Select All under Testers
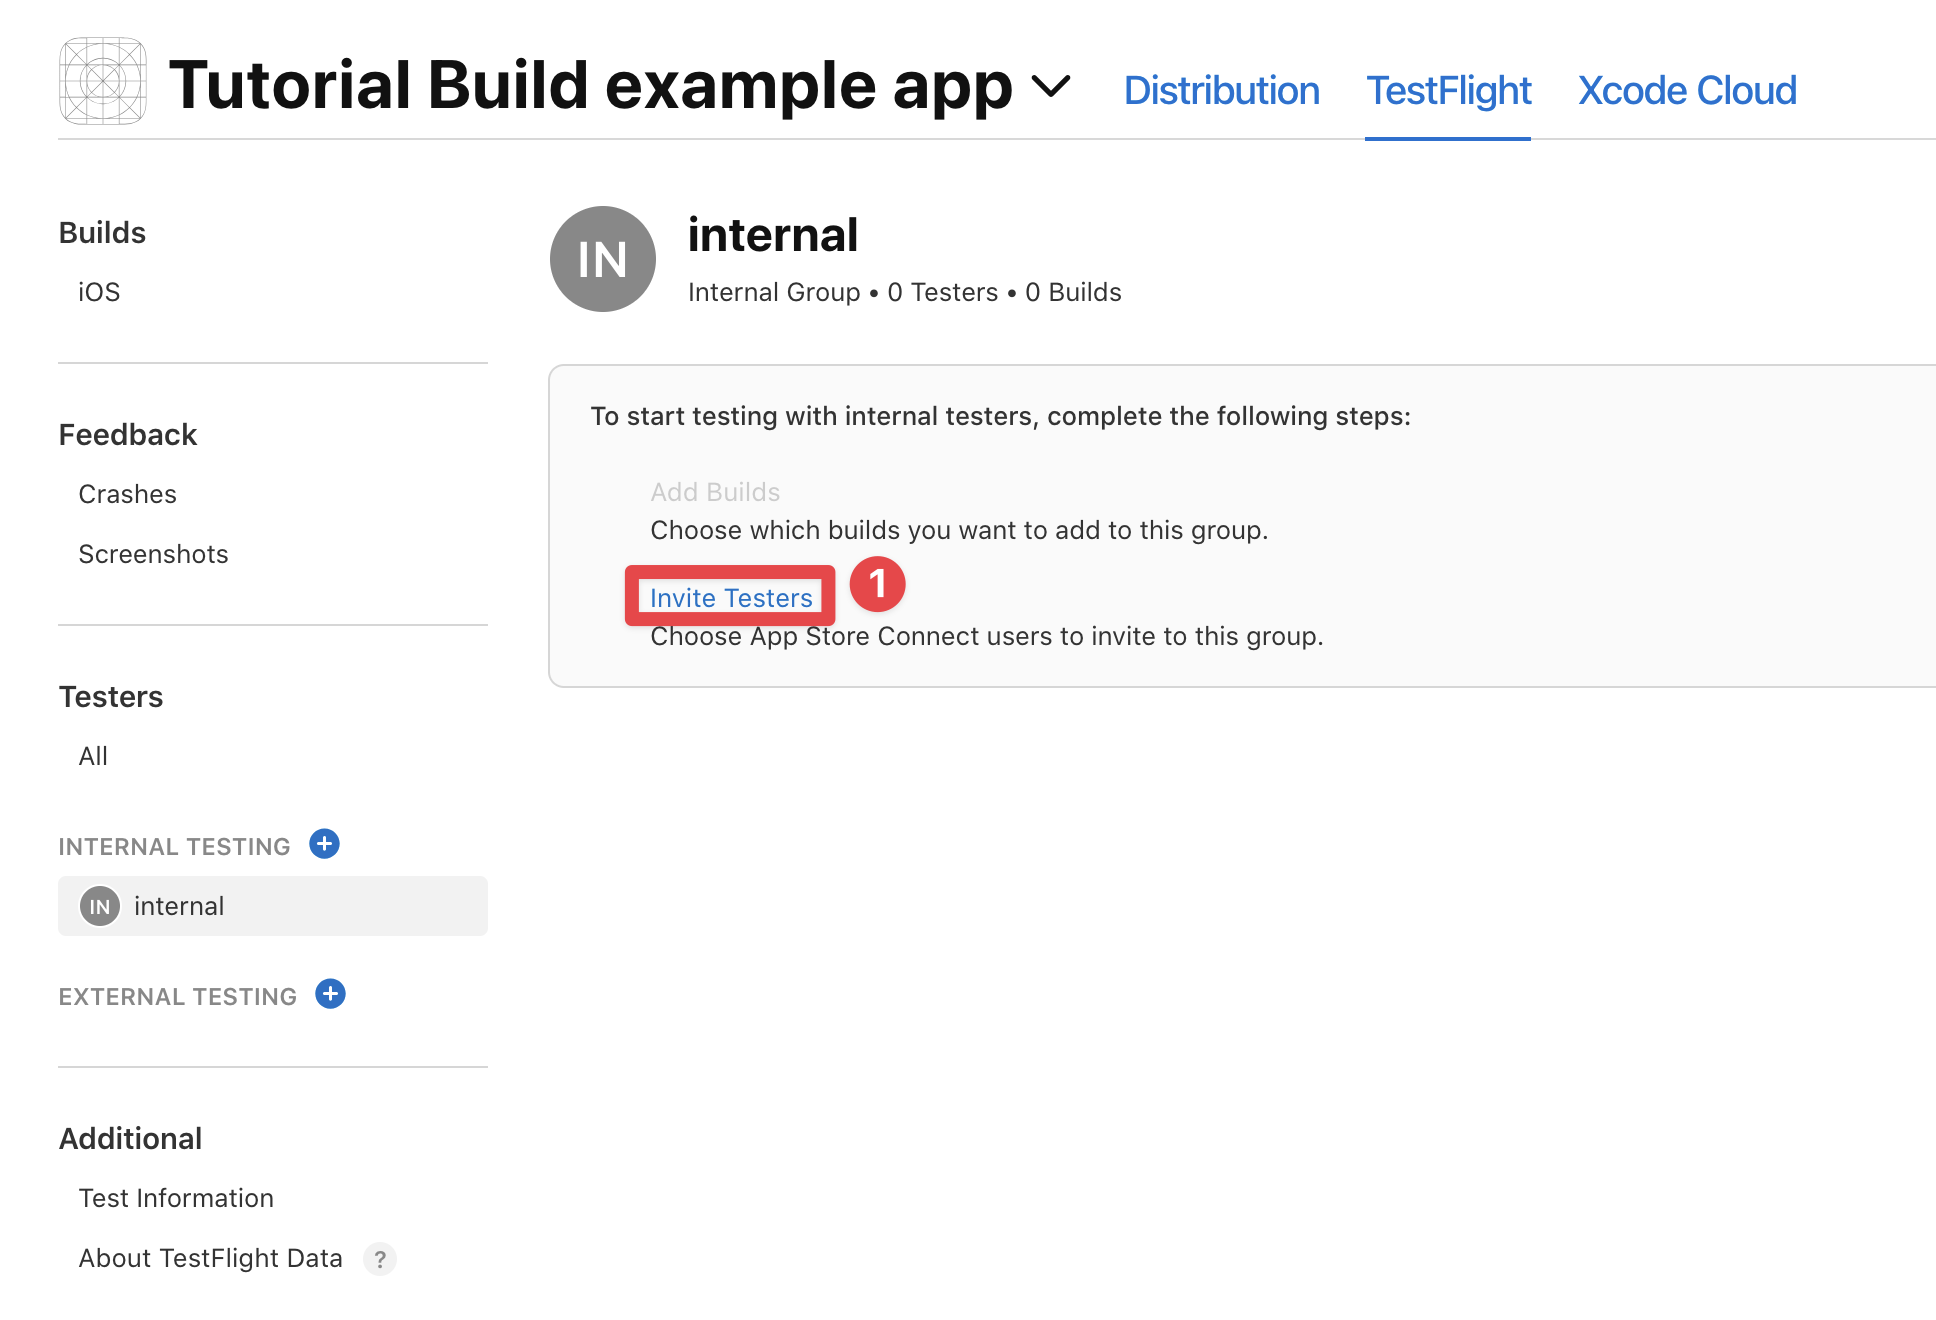 pos(92,755)
